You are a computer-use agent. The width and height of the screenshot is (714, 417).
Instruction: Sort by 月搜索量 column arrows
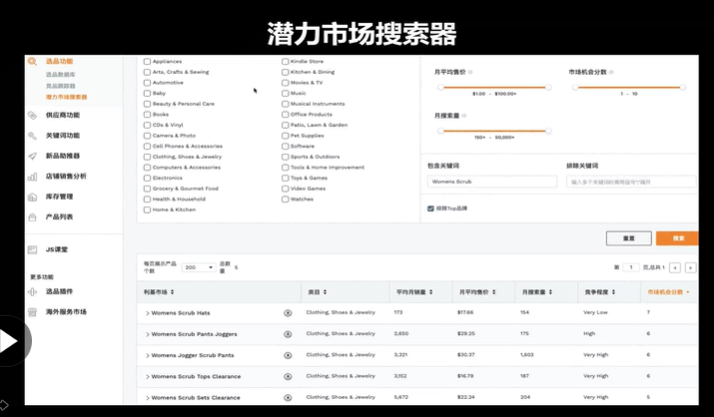pyautogui.click(x=551, y=292)
